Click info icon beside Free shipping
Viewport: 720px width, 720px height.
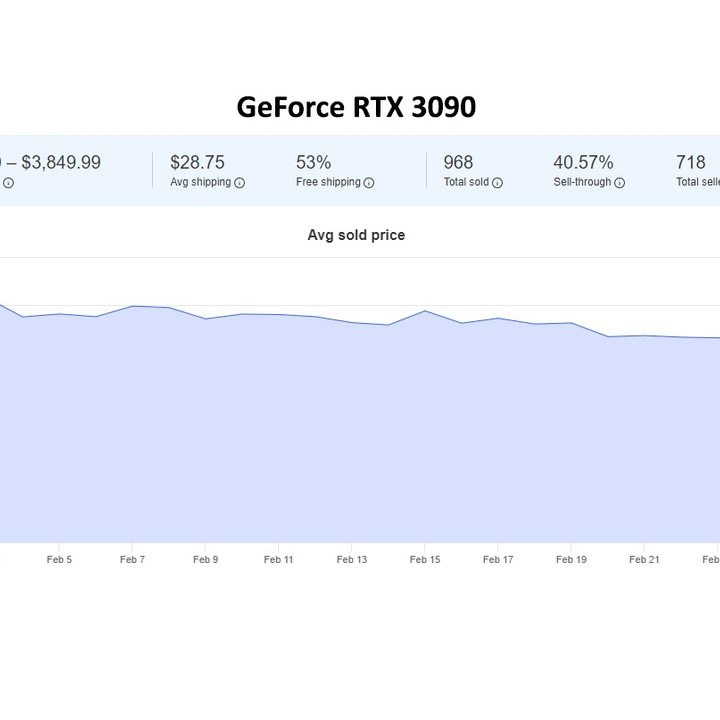pos(369,183)
